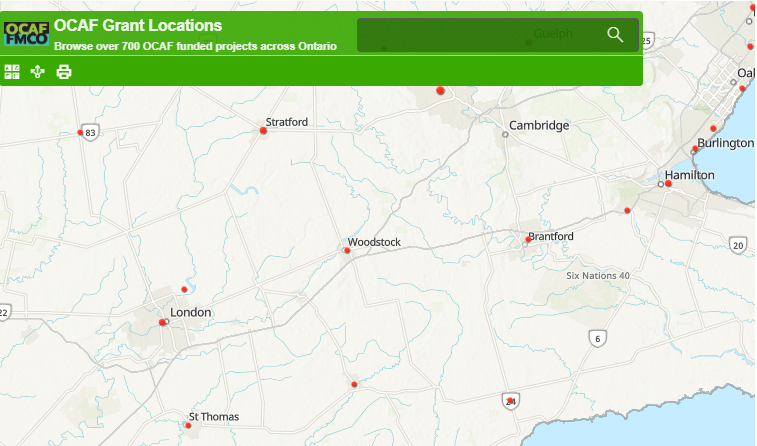Screen dimensions: 757x446
Task: Select the grant marker at Brantford
Action: coord(528,239)
